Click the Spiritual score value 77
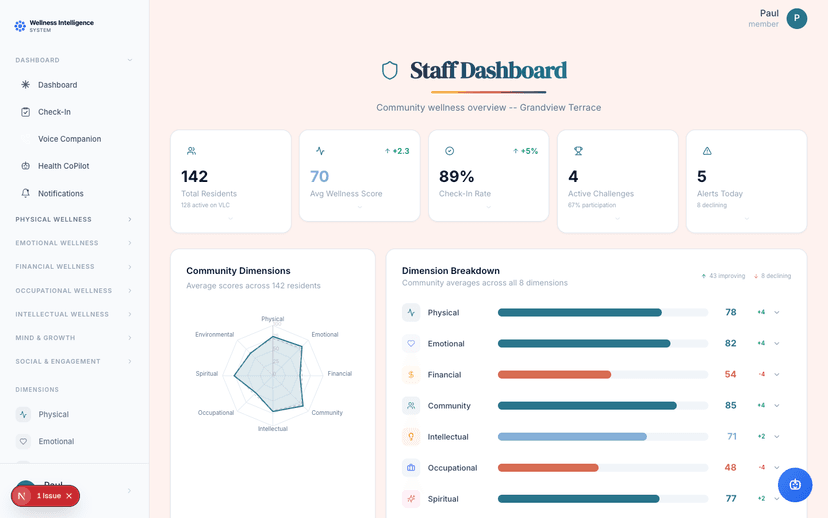Viewport: 828px width, 518px height. coord(731,499)
